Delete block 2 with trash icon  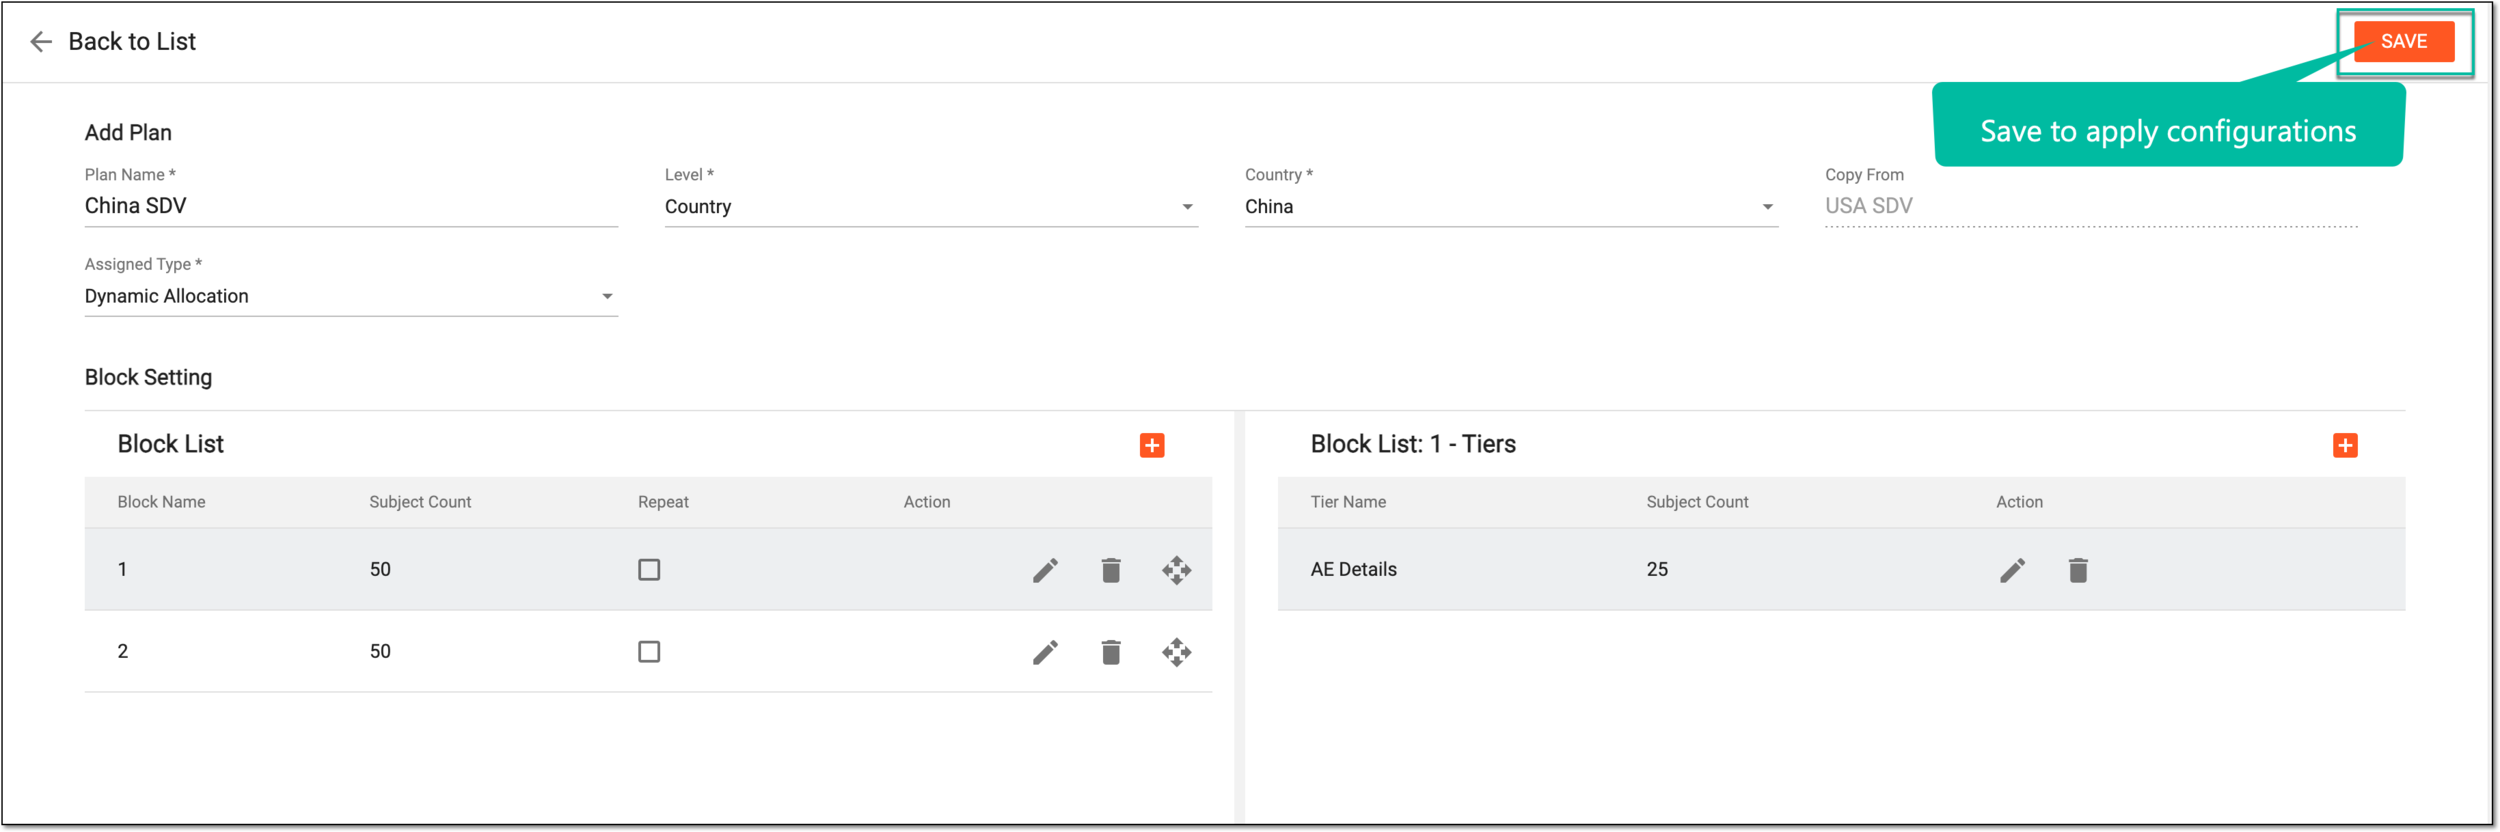point(1111,652)
